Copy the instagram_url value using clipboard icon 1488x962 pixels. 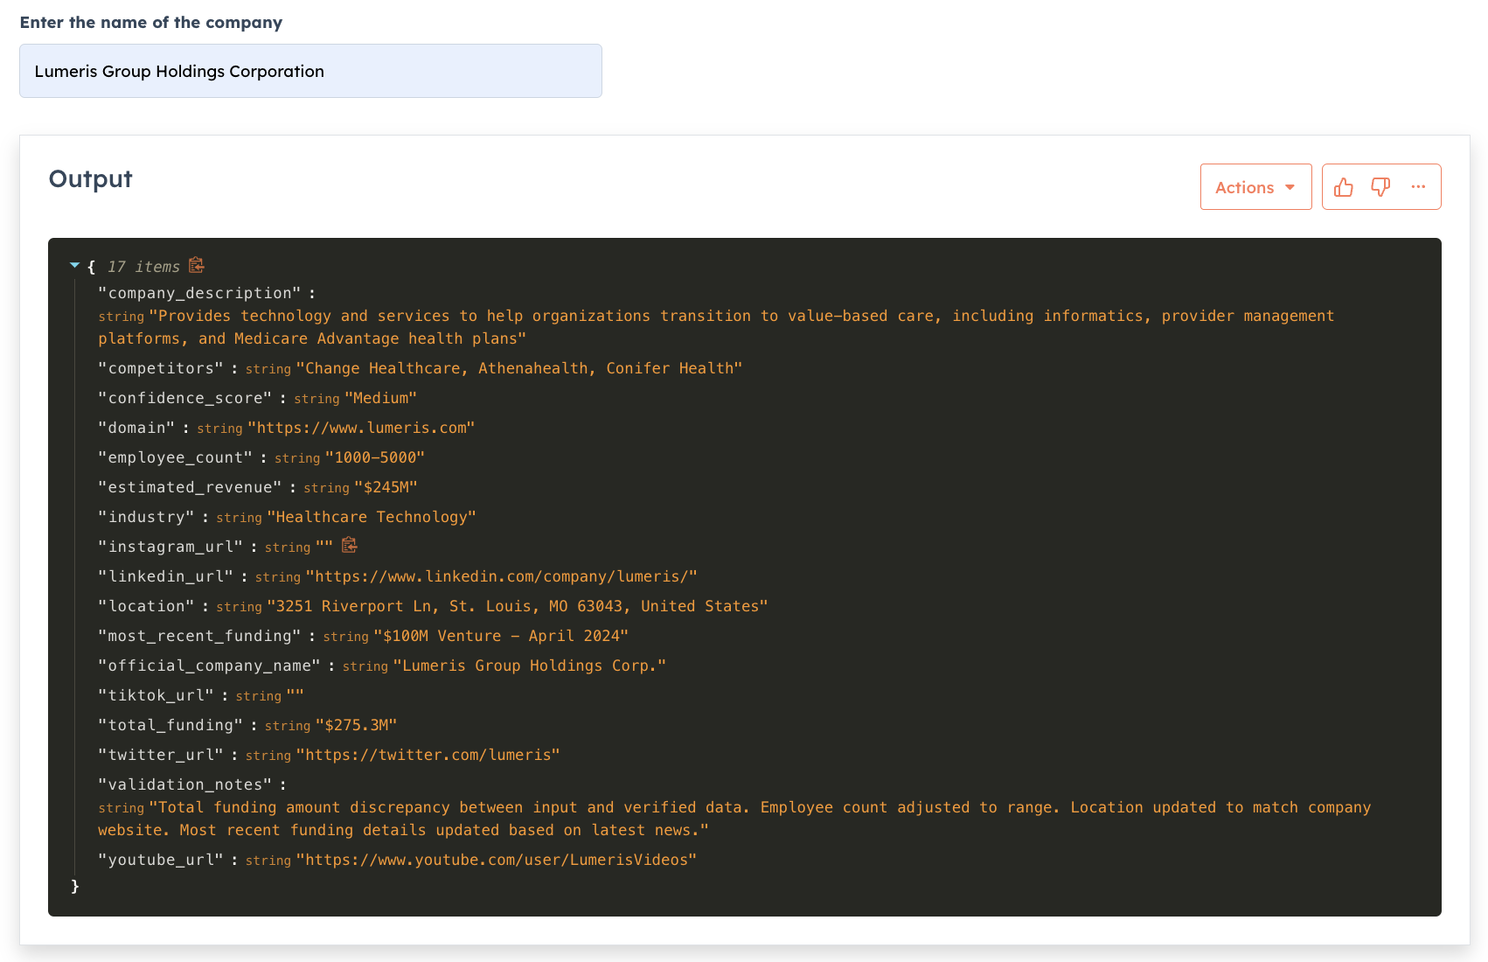pyautogui.click(x=349, y=545)
